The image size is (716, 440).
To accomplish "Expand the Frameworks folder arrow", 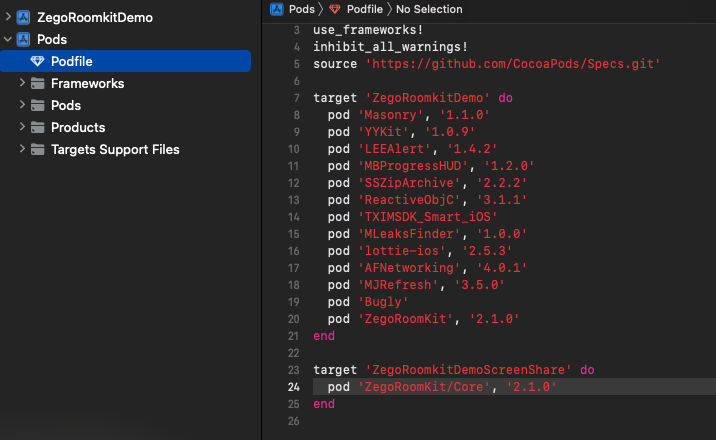I will click(x=22, y=83).
